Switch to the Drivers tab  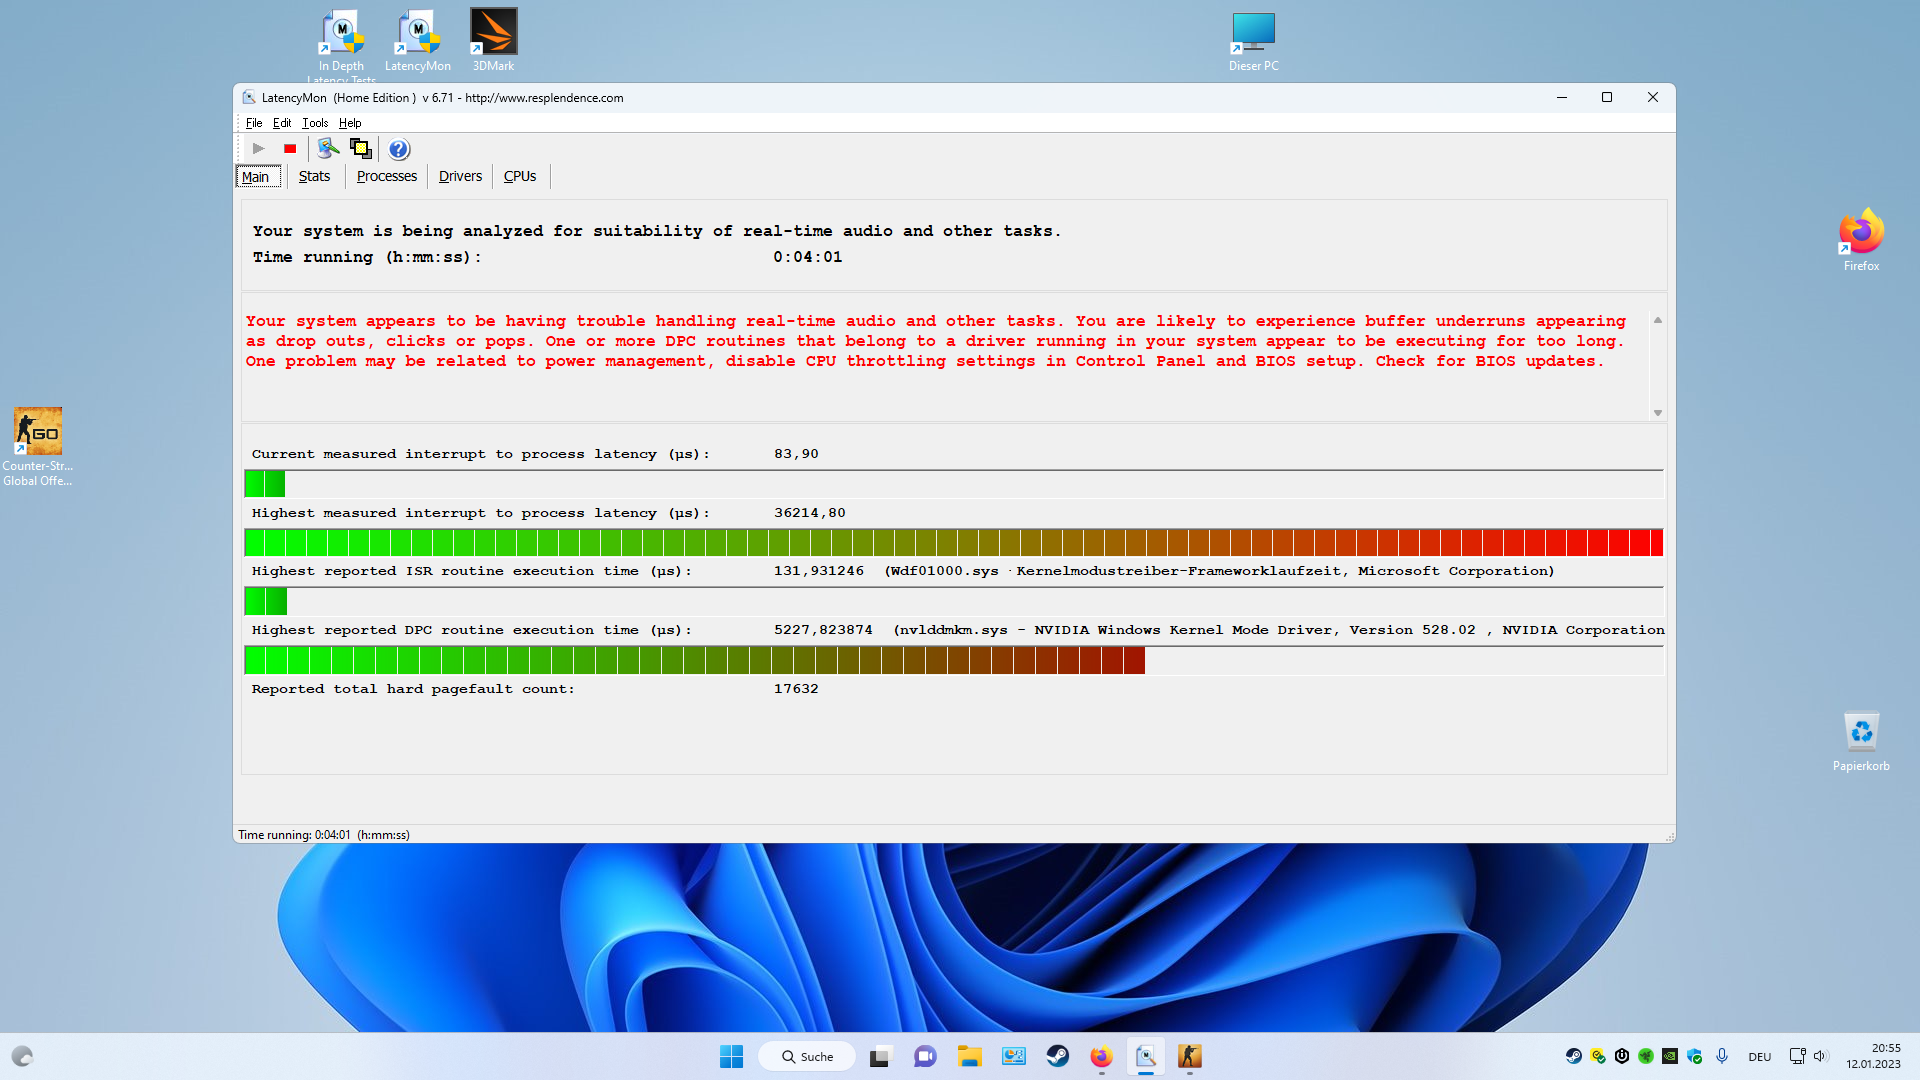pos(460,176)
